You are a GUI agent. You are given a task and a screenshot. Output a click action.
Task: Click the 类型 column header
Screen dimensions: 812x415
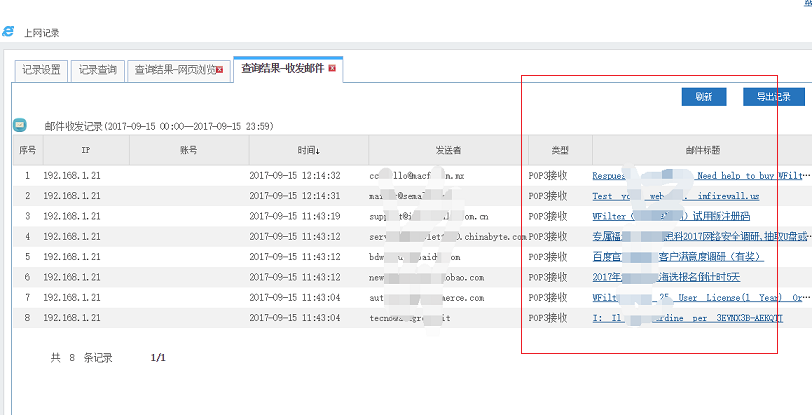[560, 150]
